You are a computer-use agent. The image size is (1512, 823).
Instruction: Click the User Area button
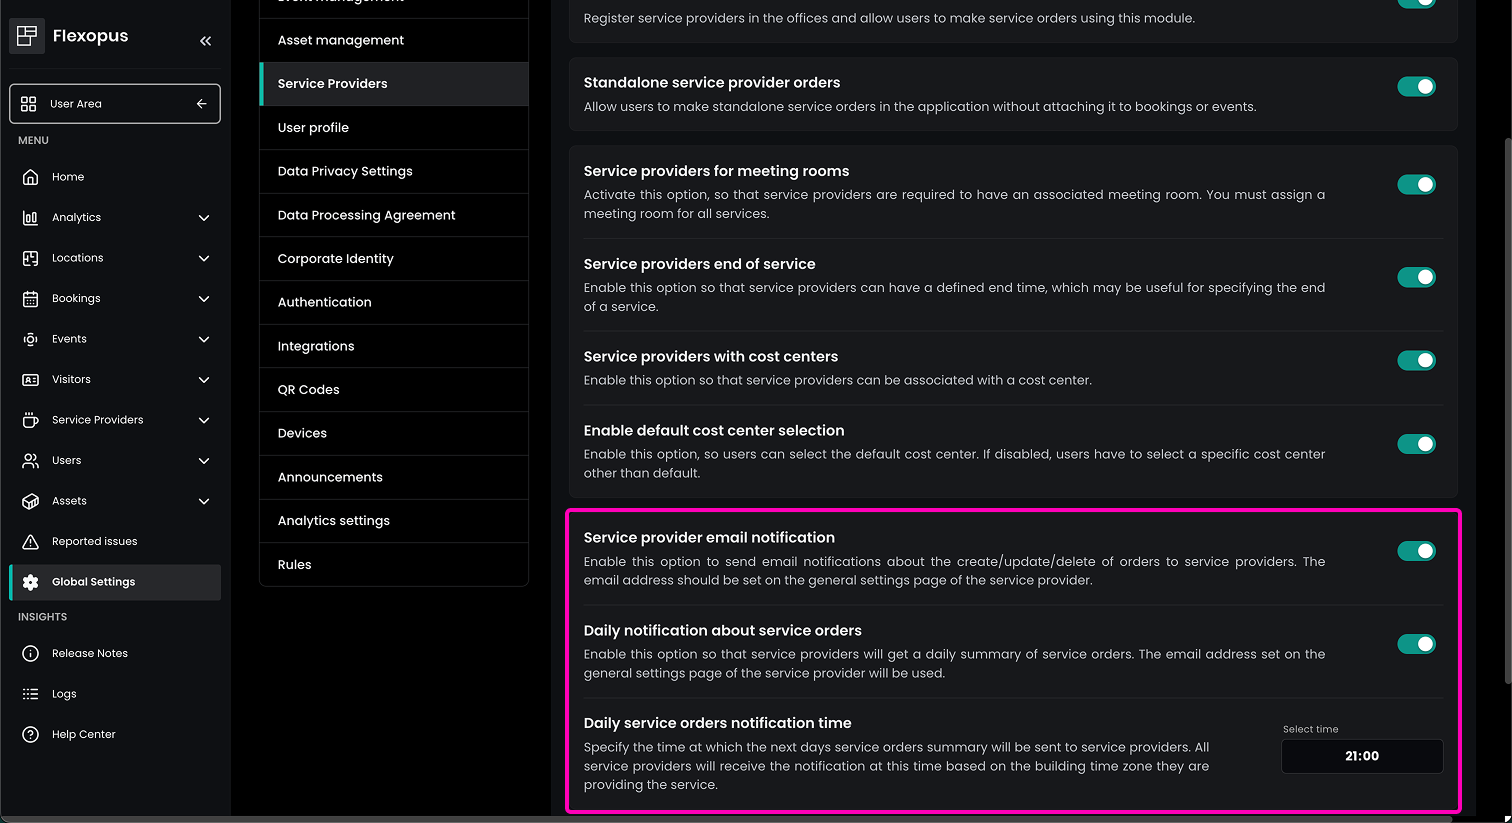point(115,104)
